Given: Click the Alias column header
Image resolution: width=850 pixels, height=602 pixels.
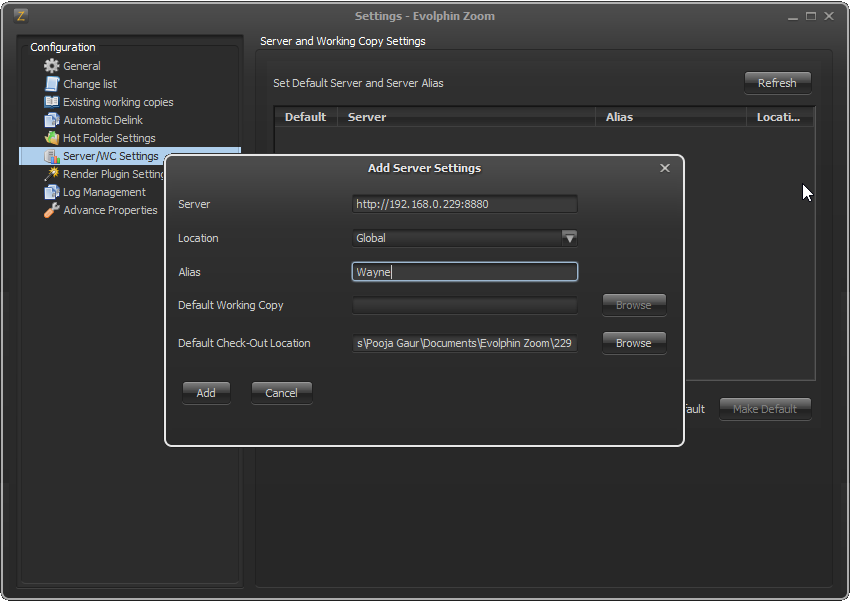Looking at the screenshot, I should (671, 117).
